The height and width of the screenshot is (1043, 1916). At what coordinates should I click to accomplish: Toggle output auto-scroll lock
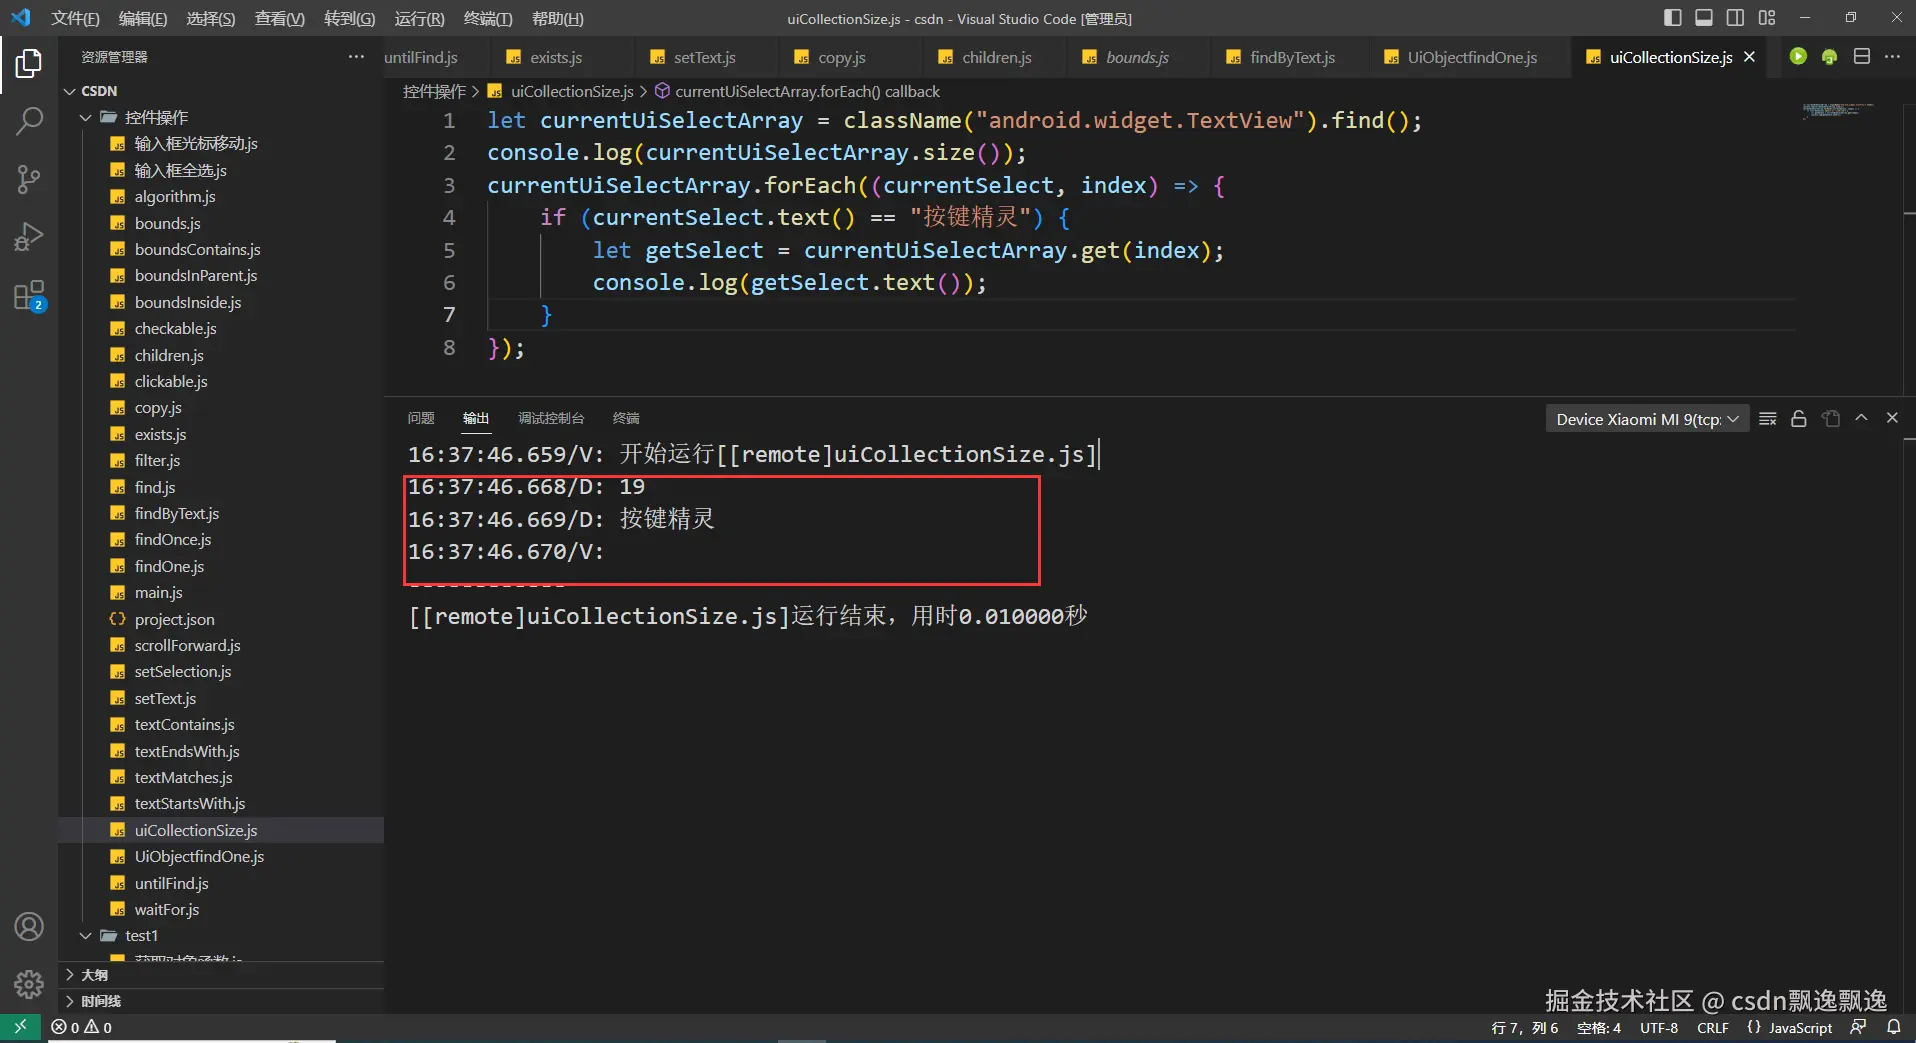tap(1799, 419)
